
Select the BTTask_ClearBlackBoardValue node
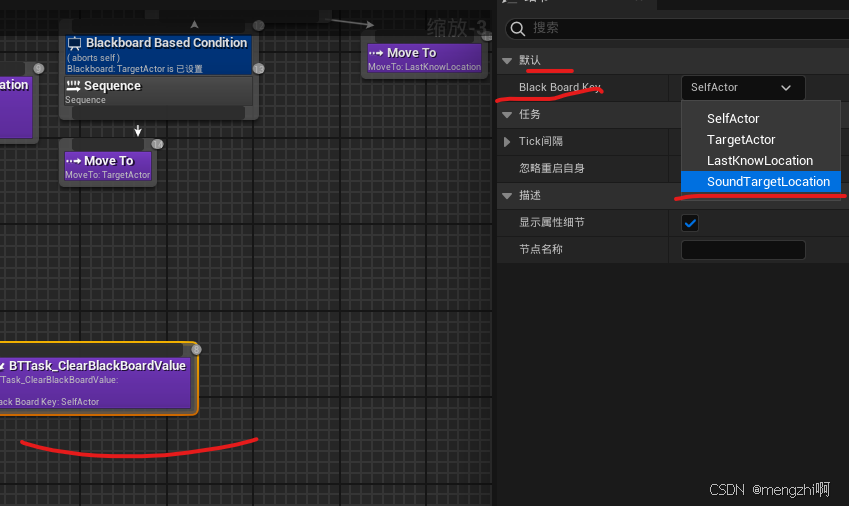point(96,379)
